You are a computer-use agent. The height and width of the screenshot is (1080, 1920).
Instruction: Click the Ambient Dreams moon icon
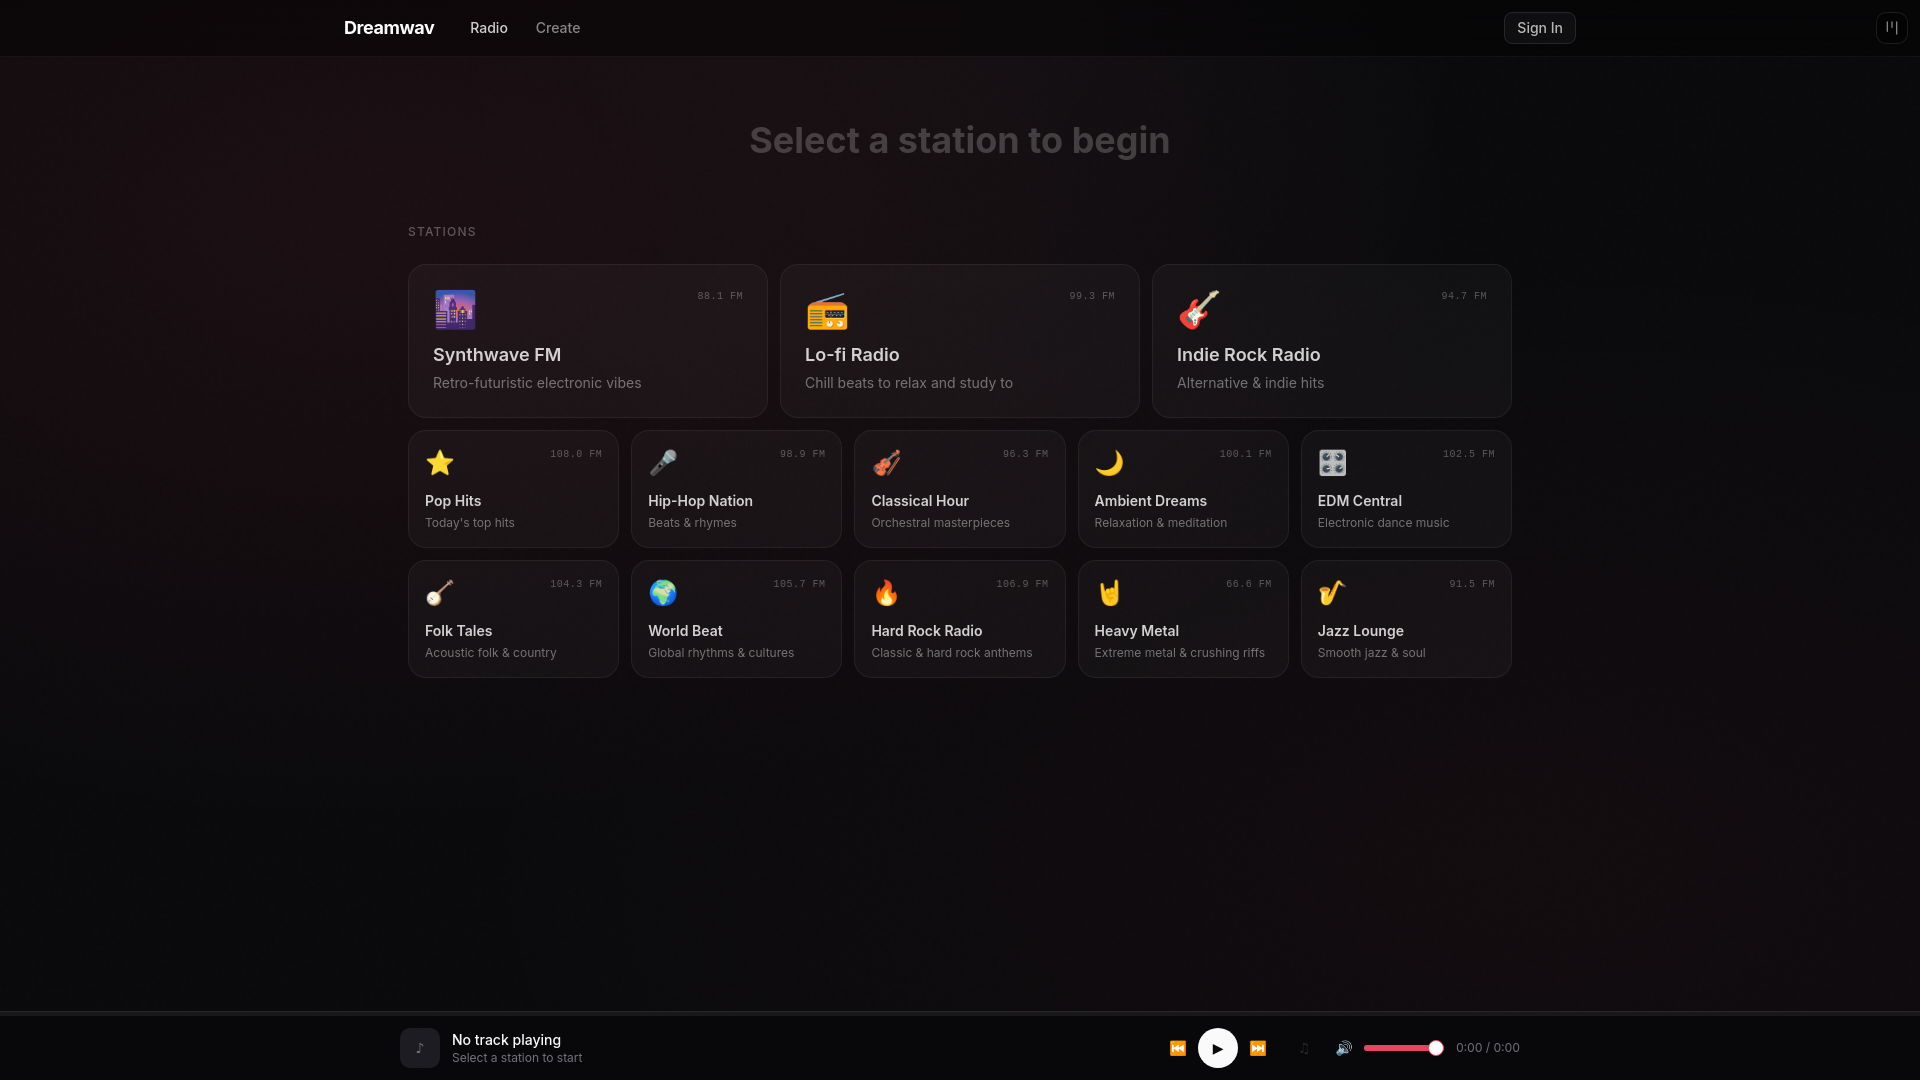click(x=1109, y=463)
